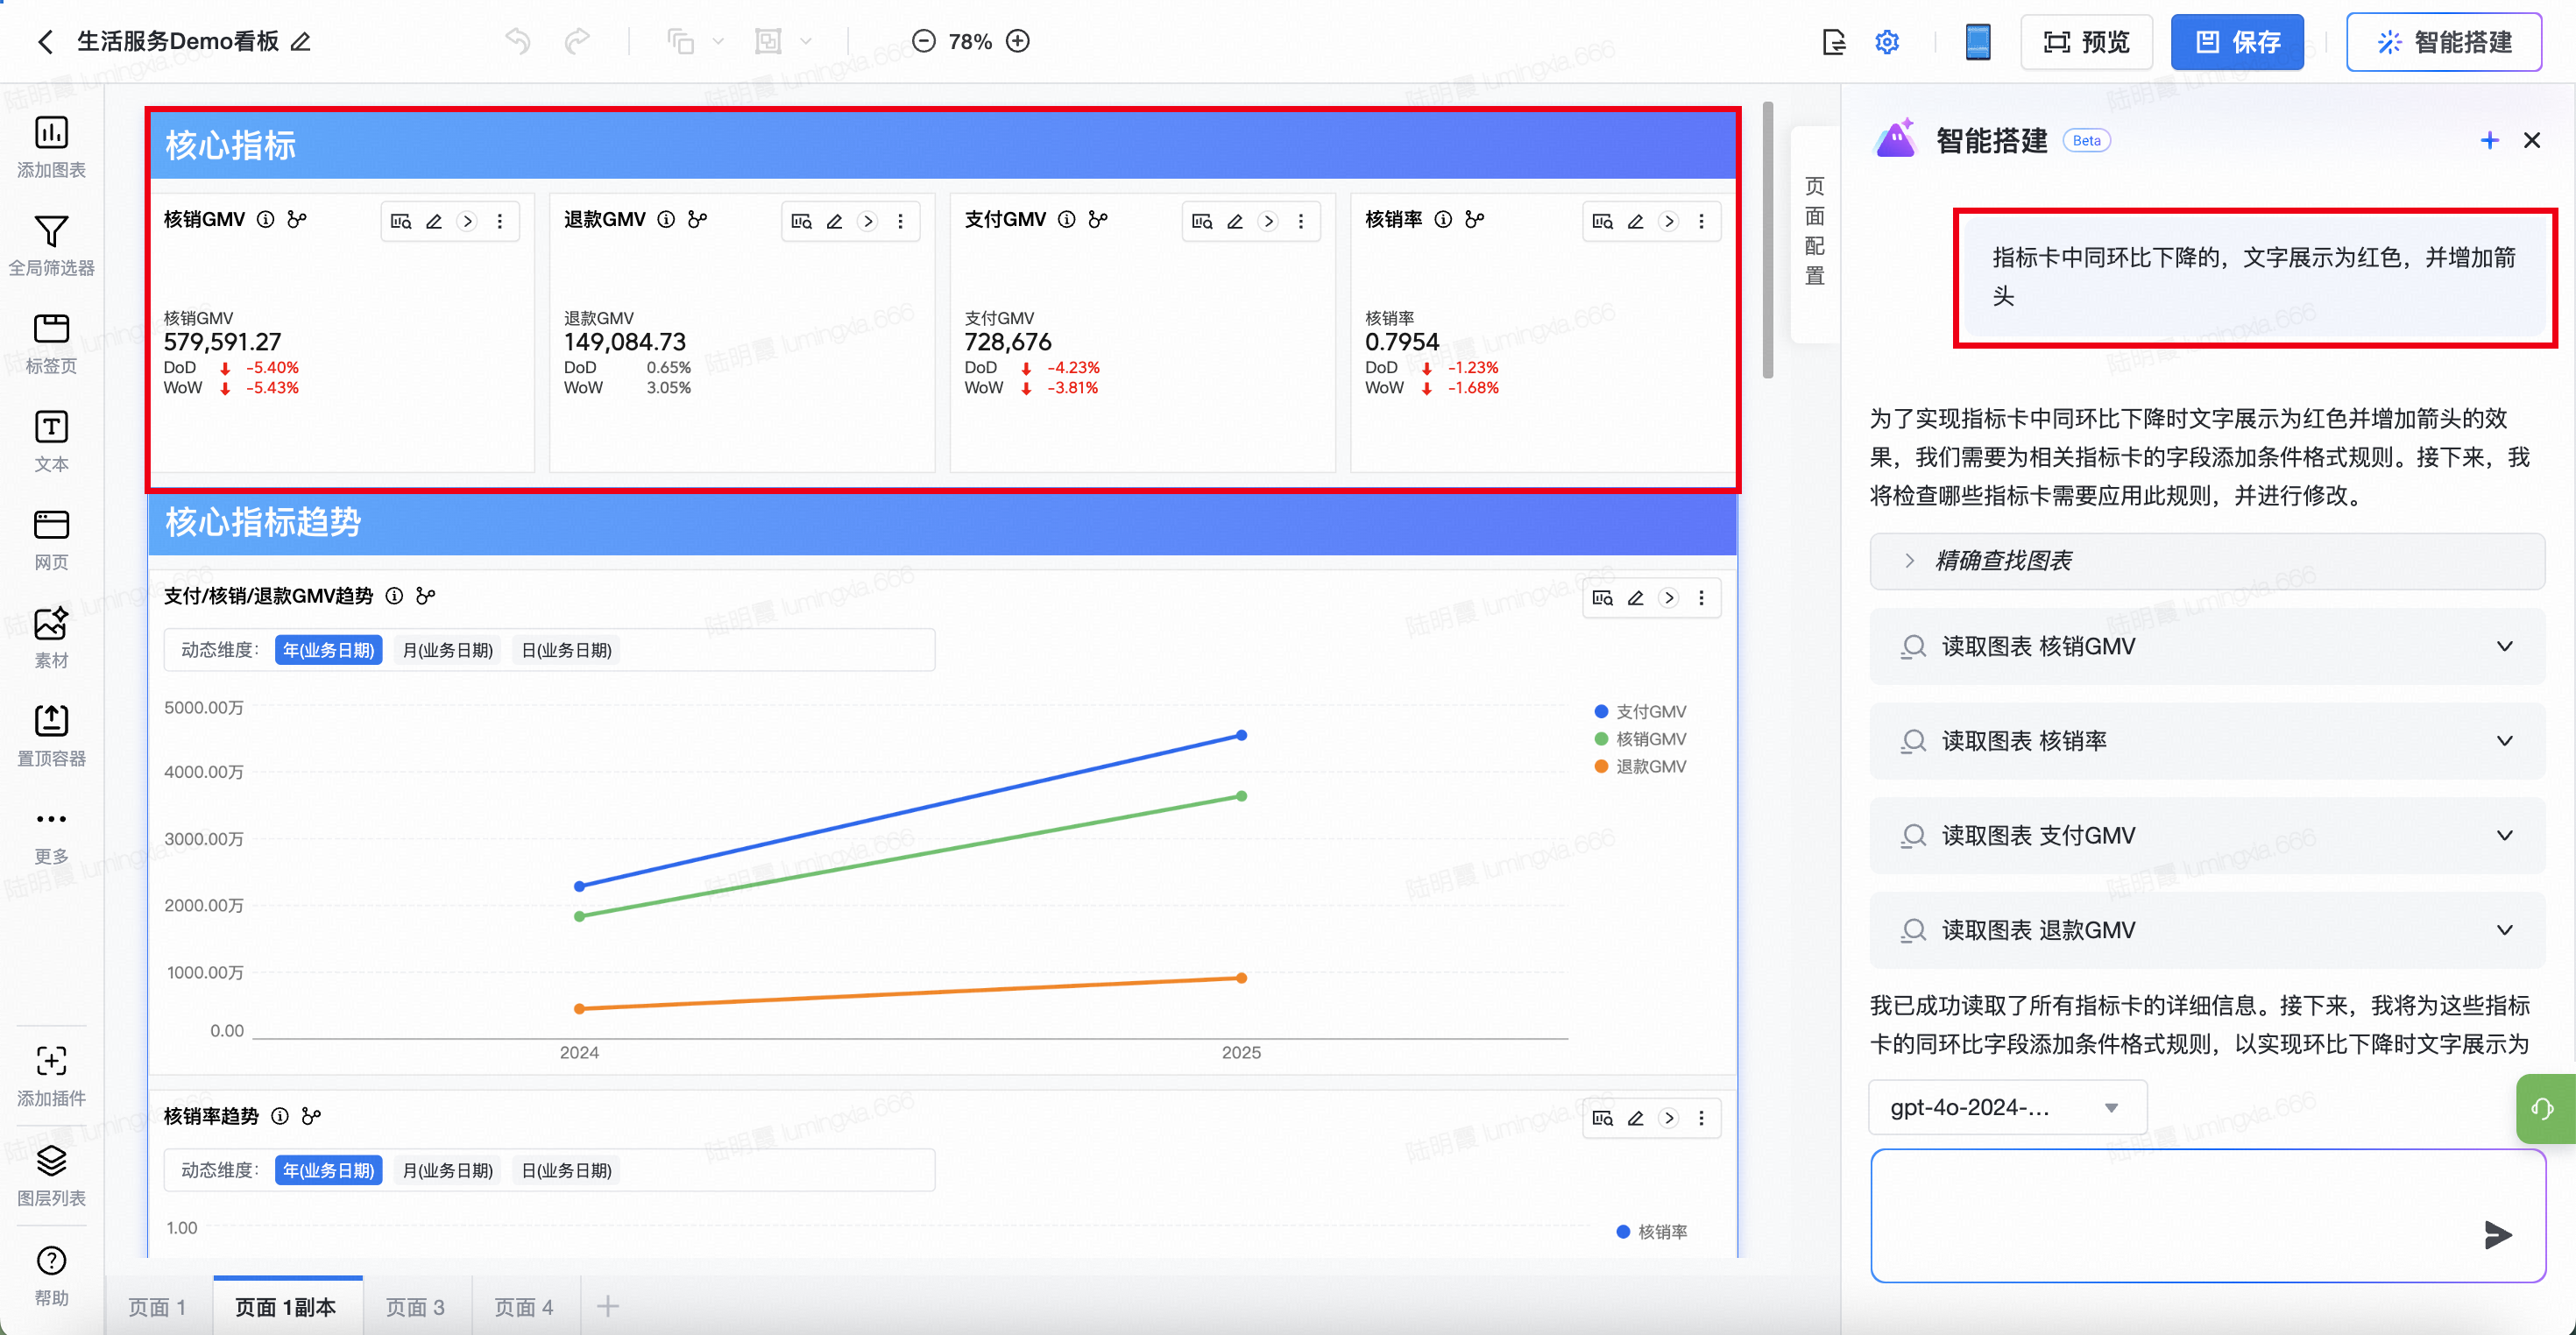Viewport: 2576px width, 1335px height.
Task: Select 月(业务日期) in the GMV trend chart
Action: pyautogui.click(x=447, y=650)
